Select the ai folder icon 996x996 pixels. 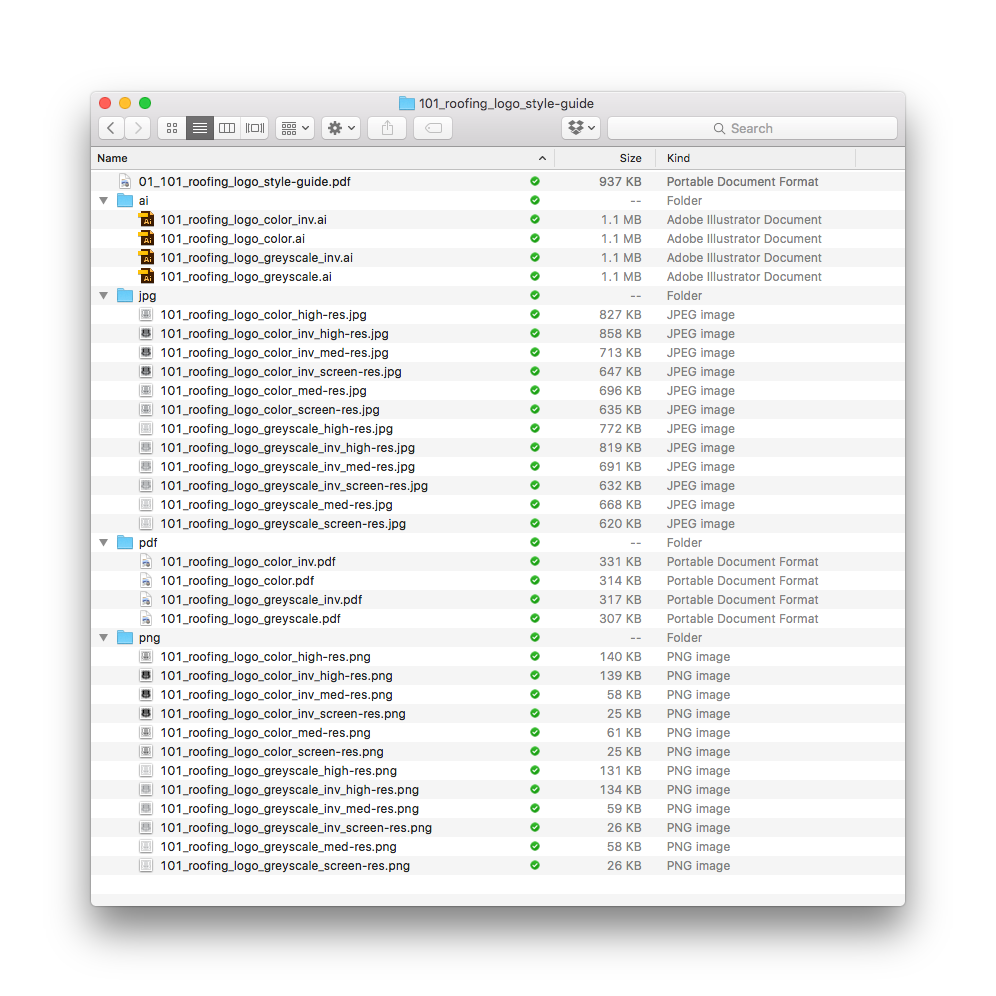click(x=125, y=201)
